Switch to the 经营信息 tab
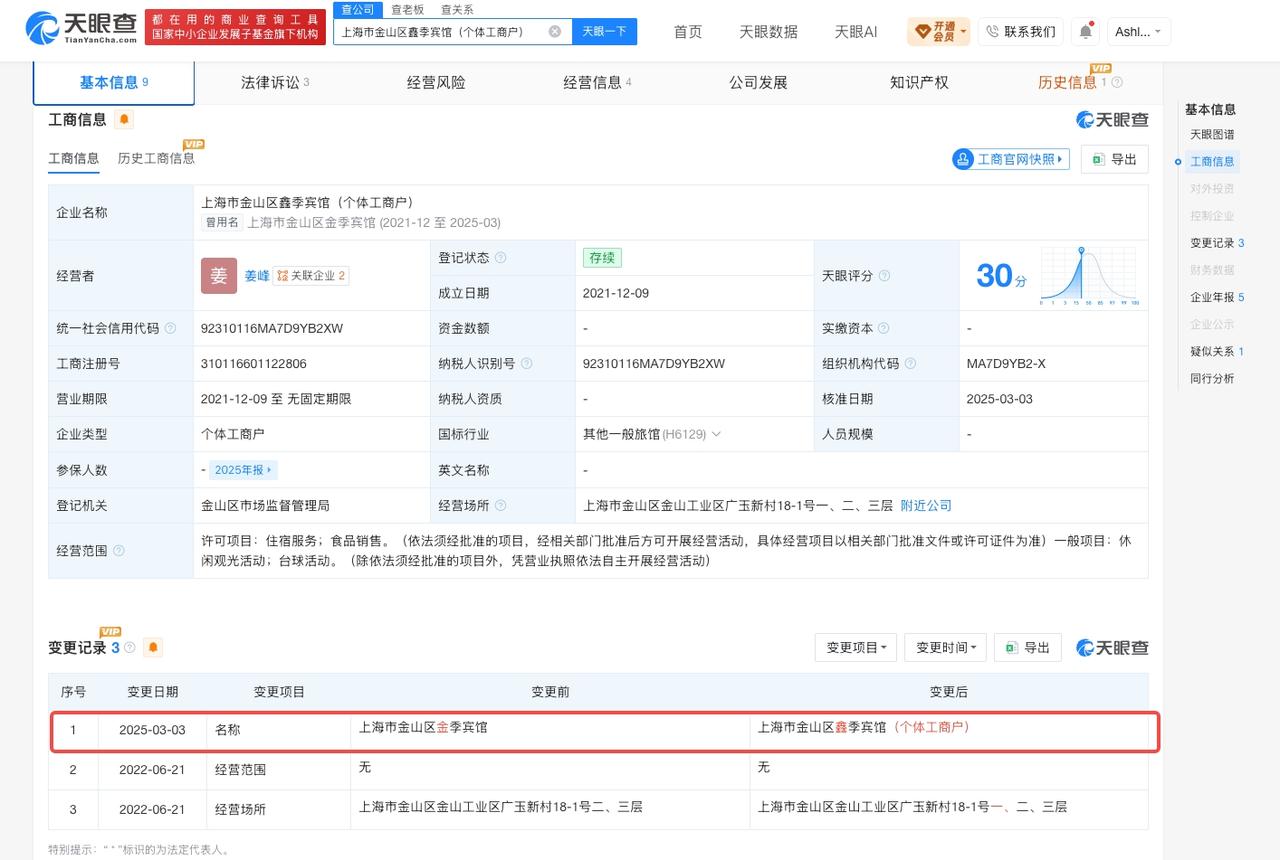This screenshot has width=1280, height=860. [x=597, y=82]
